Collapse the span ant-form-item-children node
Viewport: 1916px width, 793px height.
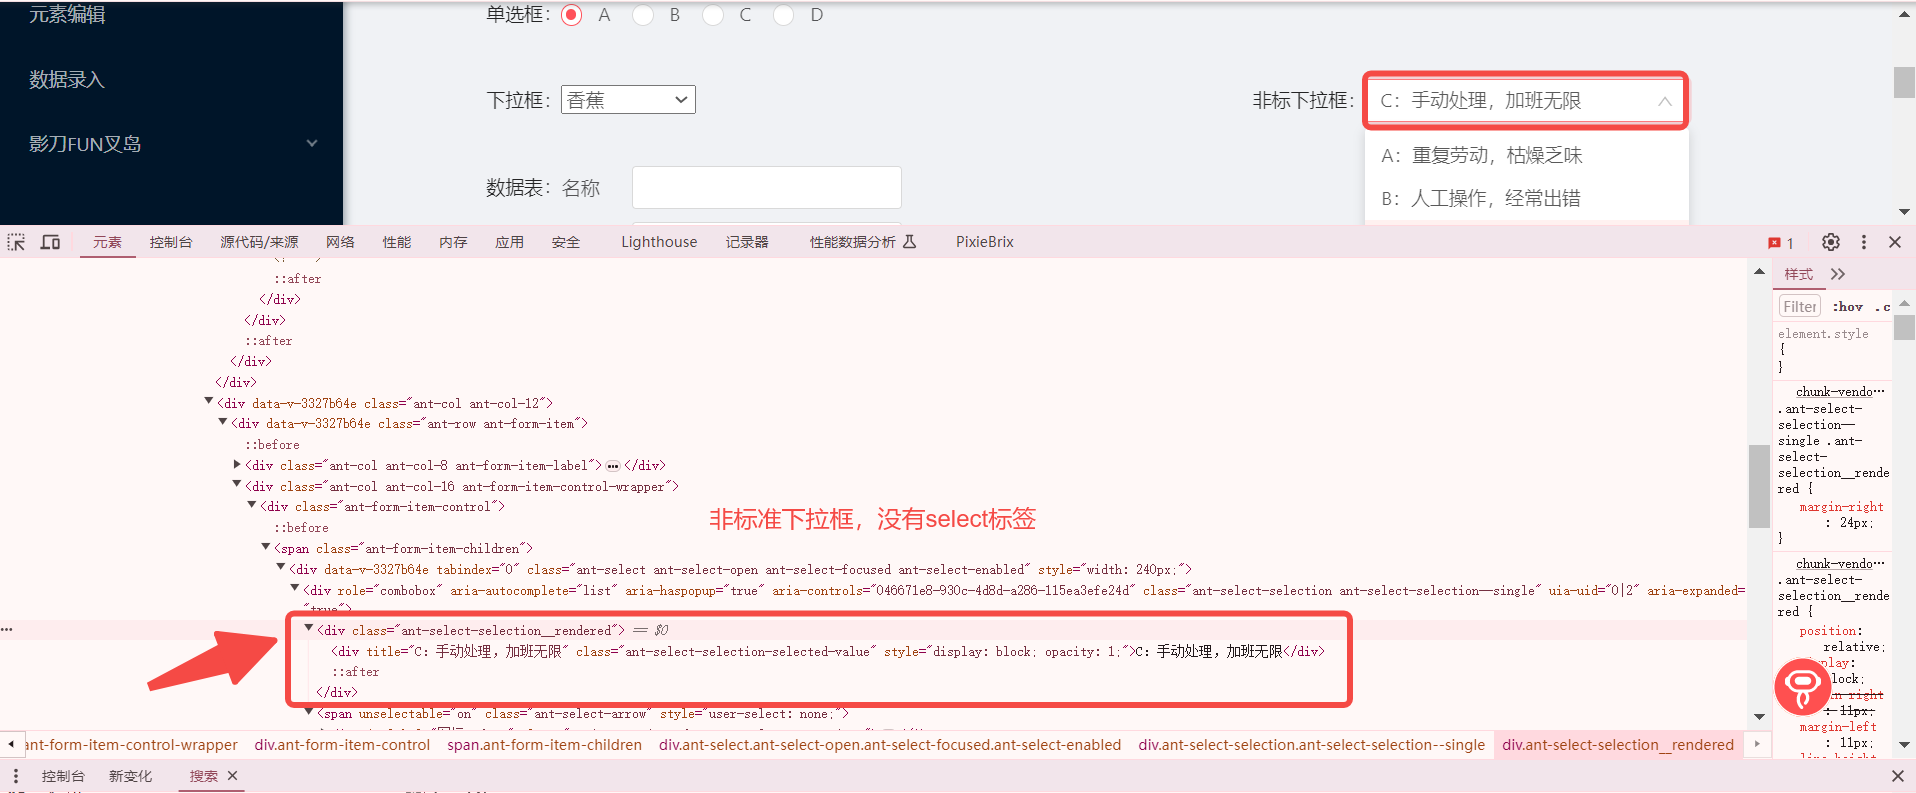266,547
